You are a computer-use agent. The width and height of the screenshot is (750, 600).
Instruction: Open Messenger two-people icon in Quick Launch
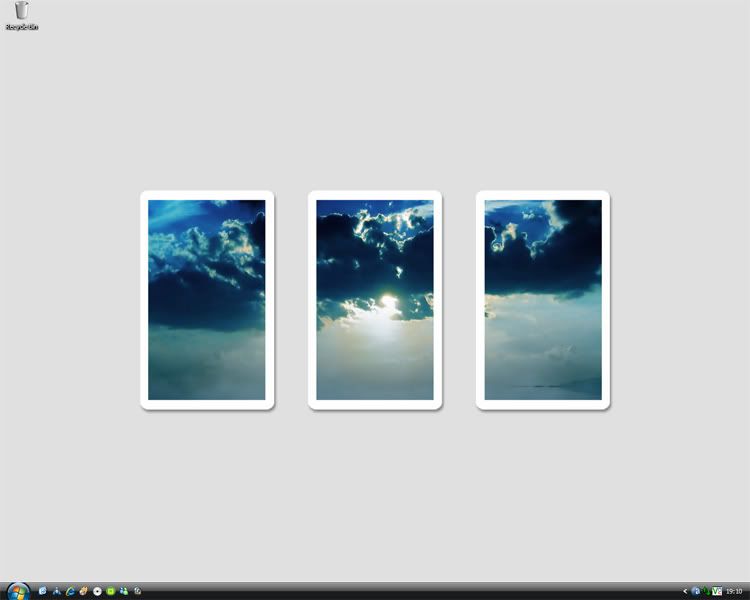(x=124, y=591)
